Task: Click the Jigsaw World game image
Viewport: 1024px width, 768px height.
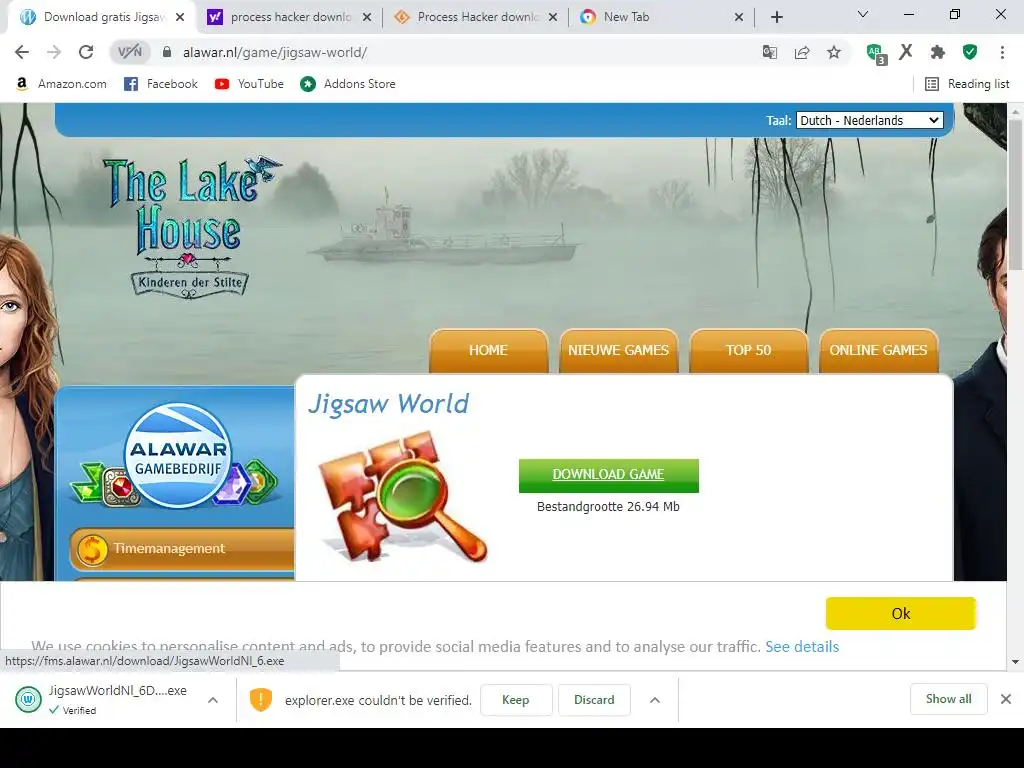Action: pyautogui.click(x=403, y=498)
